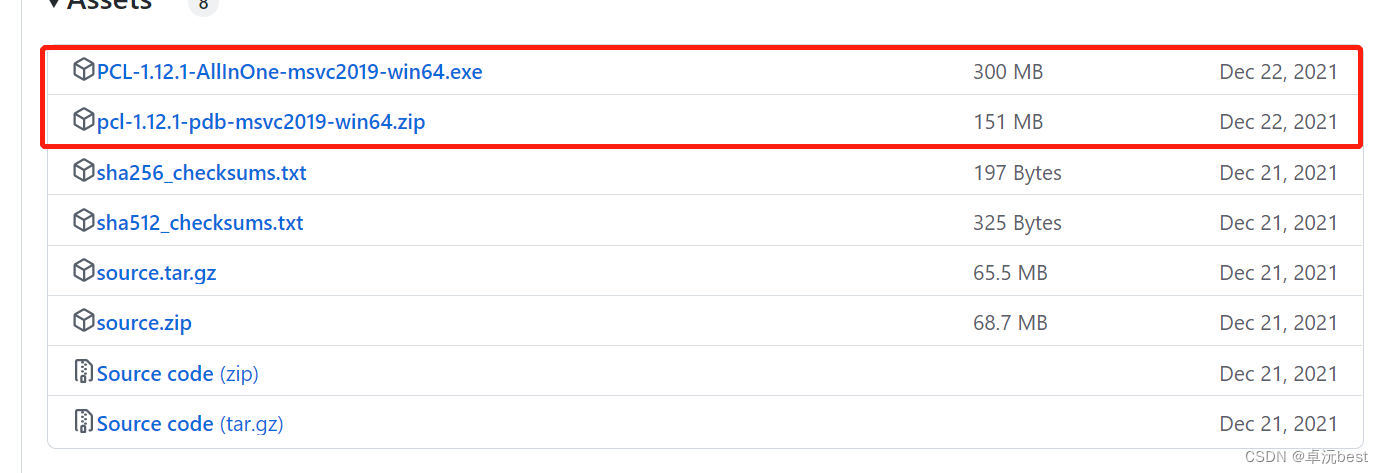Download pcl-1.12.1-pdb-msvc2019-win64.zip
The width and height of the screenshot is (1383, 473).
tap(261, 122)
